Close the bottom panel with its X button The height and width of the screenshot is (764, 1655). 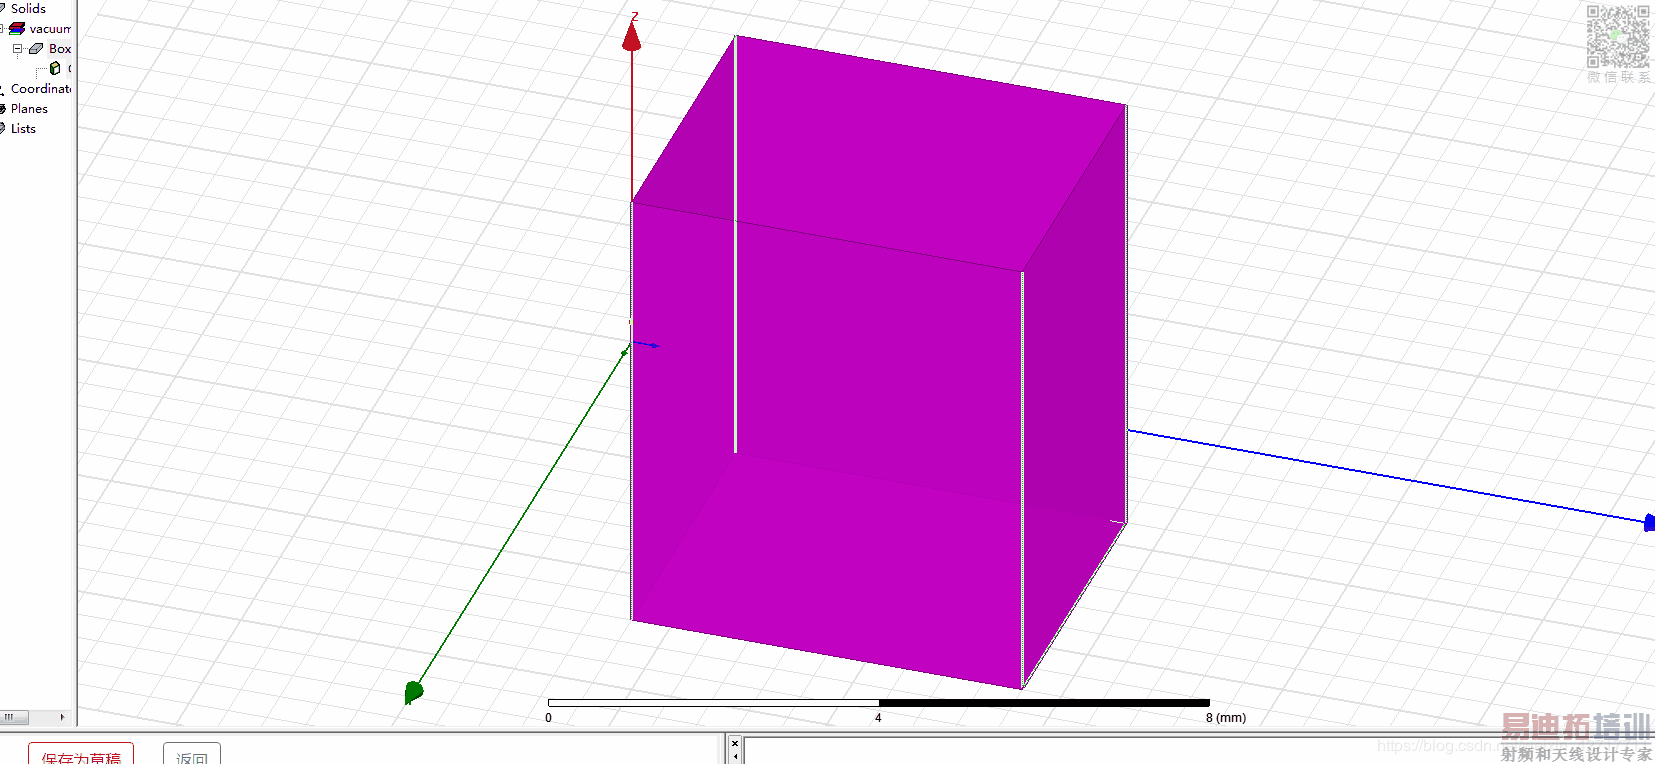click(735, 743)
